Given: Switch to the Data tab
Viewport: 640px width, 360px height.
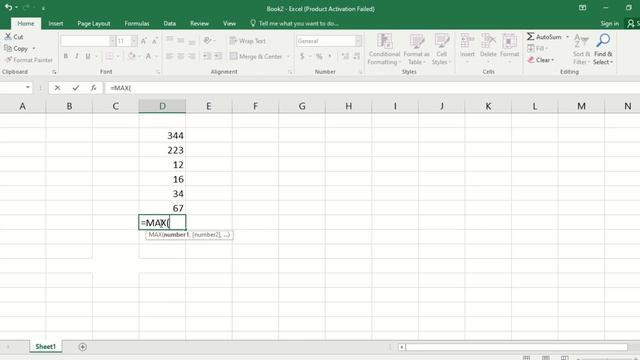Looking at the screenshot, I should tap(169, 24).
